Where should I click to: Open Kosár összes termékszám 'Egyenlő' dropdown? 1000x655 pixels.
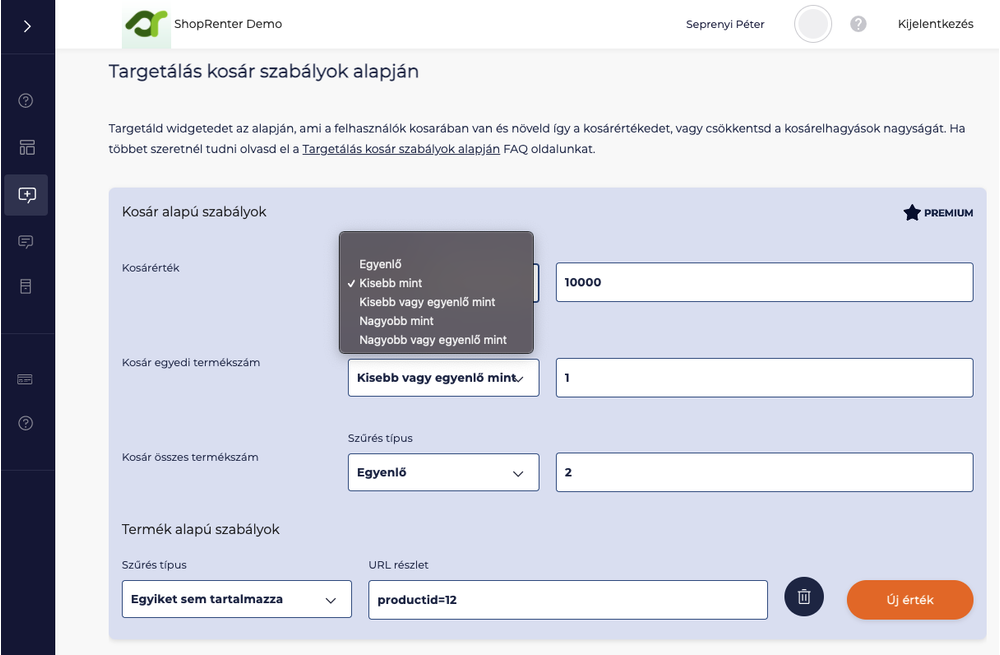tap(443, 473)
